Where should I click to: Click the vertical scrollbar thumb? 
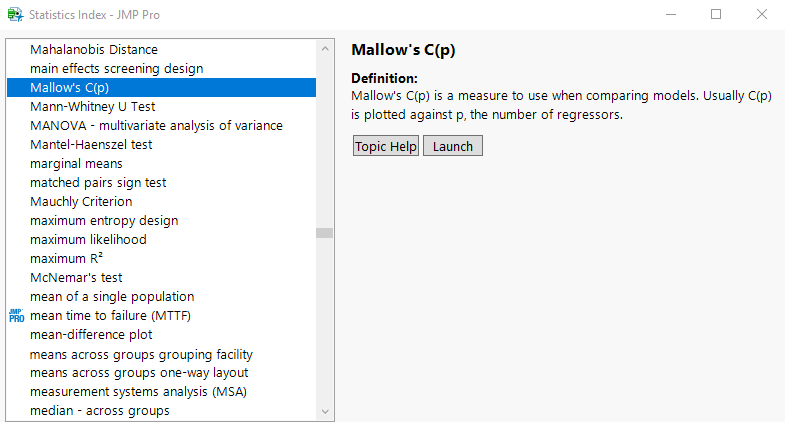[x=324, y=233]
